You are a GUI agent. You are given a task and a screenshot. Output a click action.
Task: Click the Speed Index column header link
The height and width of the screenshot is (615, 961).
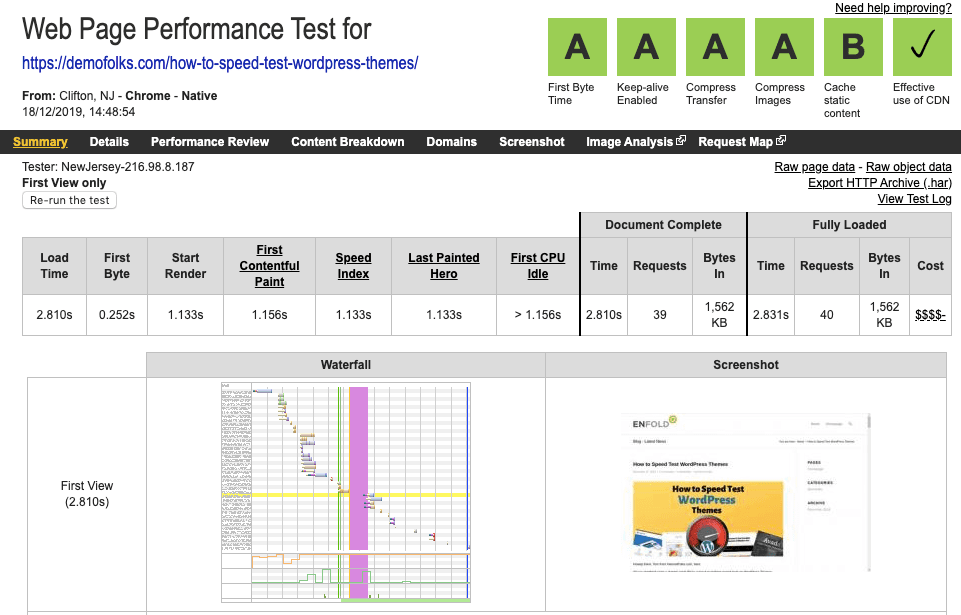[353, 266]
